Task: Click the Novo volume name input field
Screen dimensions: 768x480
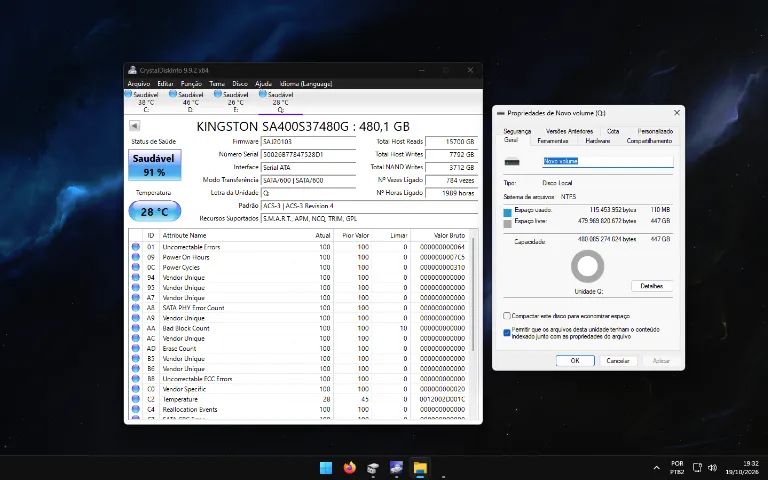Action: (x=608, y=161)
